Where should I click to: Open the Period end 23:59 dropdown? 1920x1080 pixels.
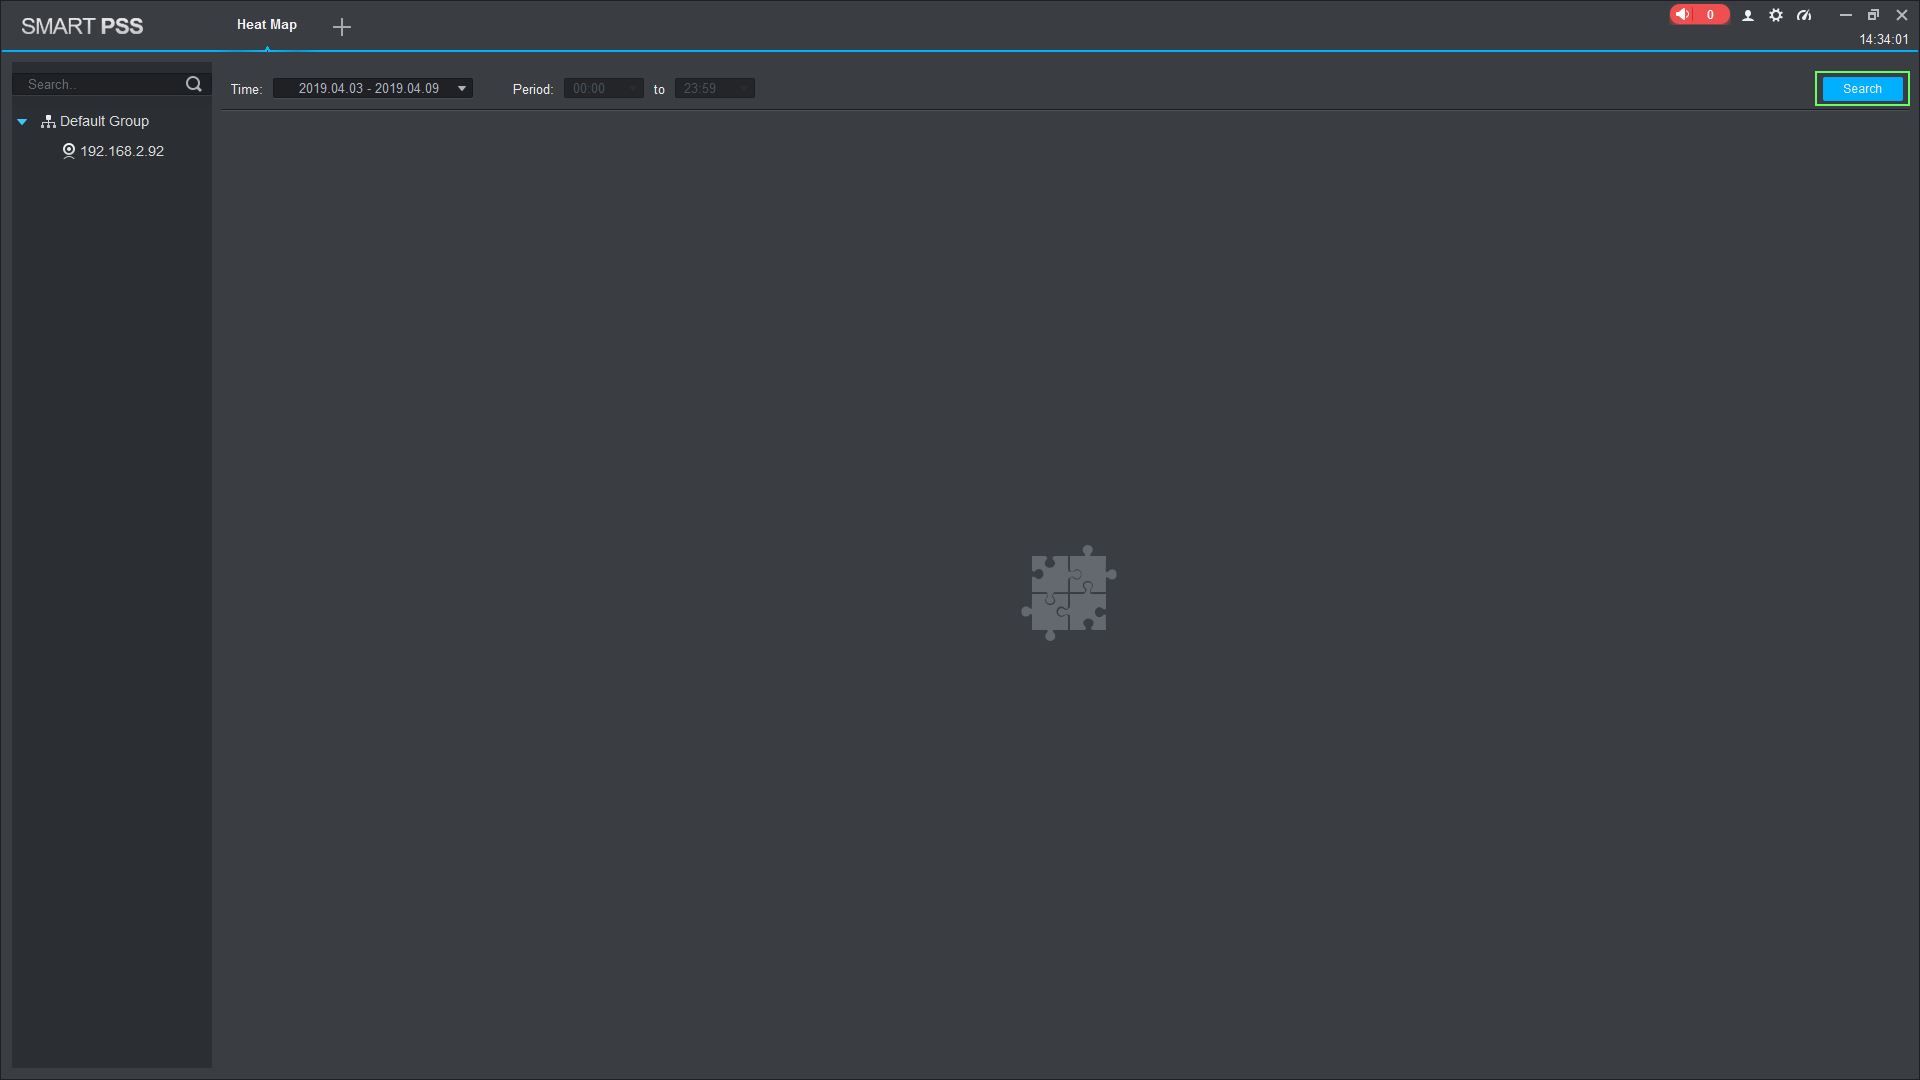tap(714, 88)
